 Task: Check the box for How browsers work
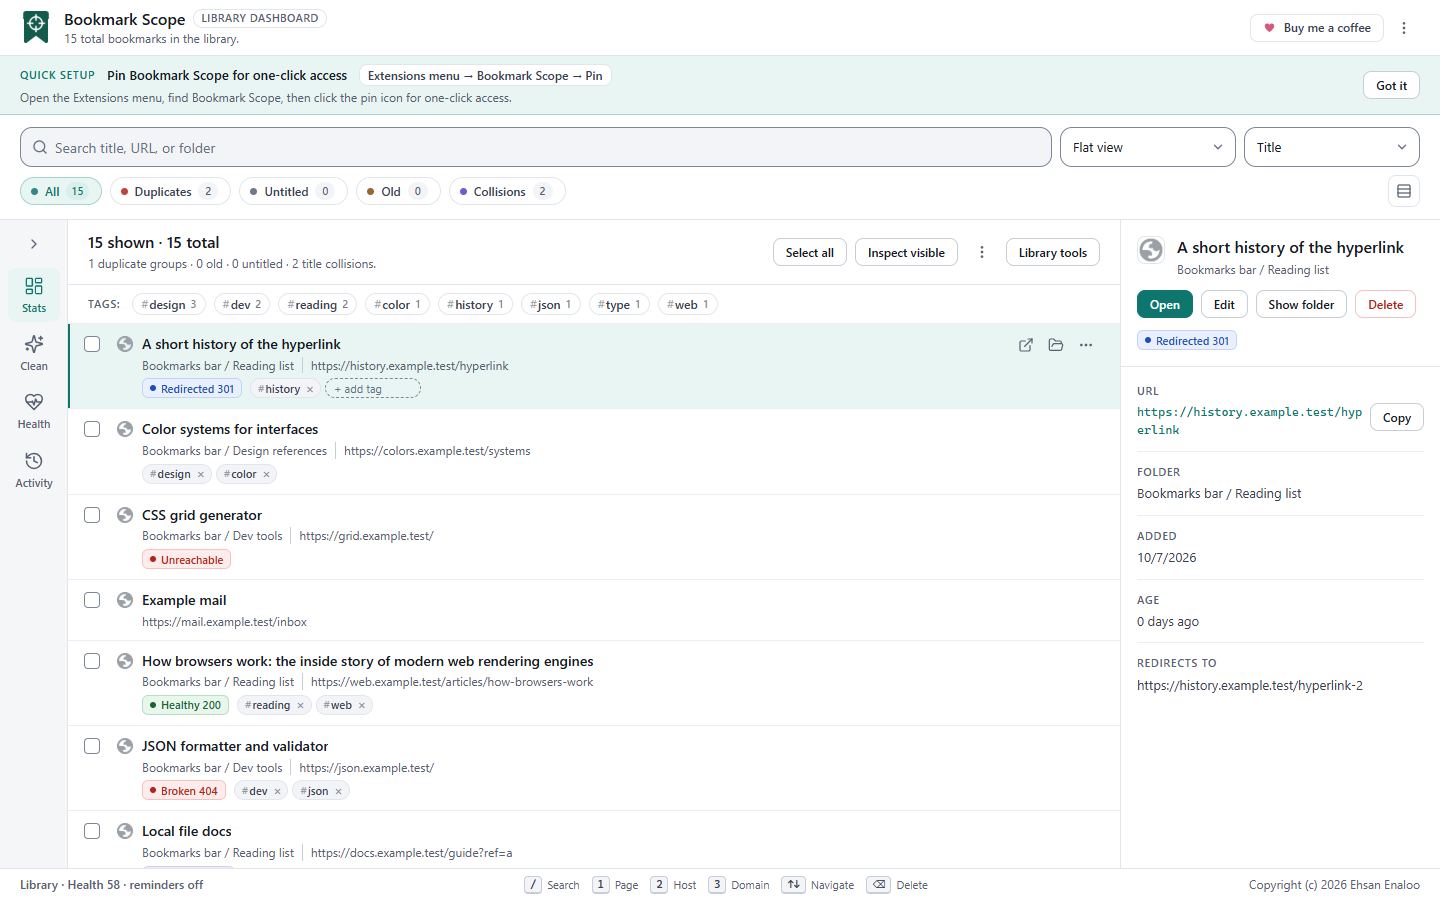(x=92, y=661)
